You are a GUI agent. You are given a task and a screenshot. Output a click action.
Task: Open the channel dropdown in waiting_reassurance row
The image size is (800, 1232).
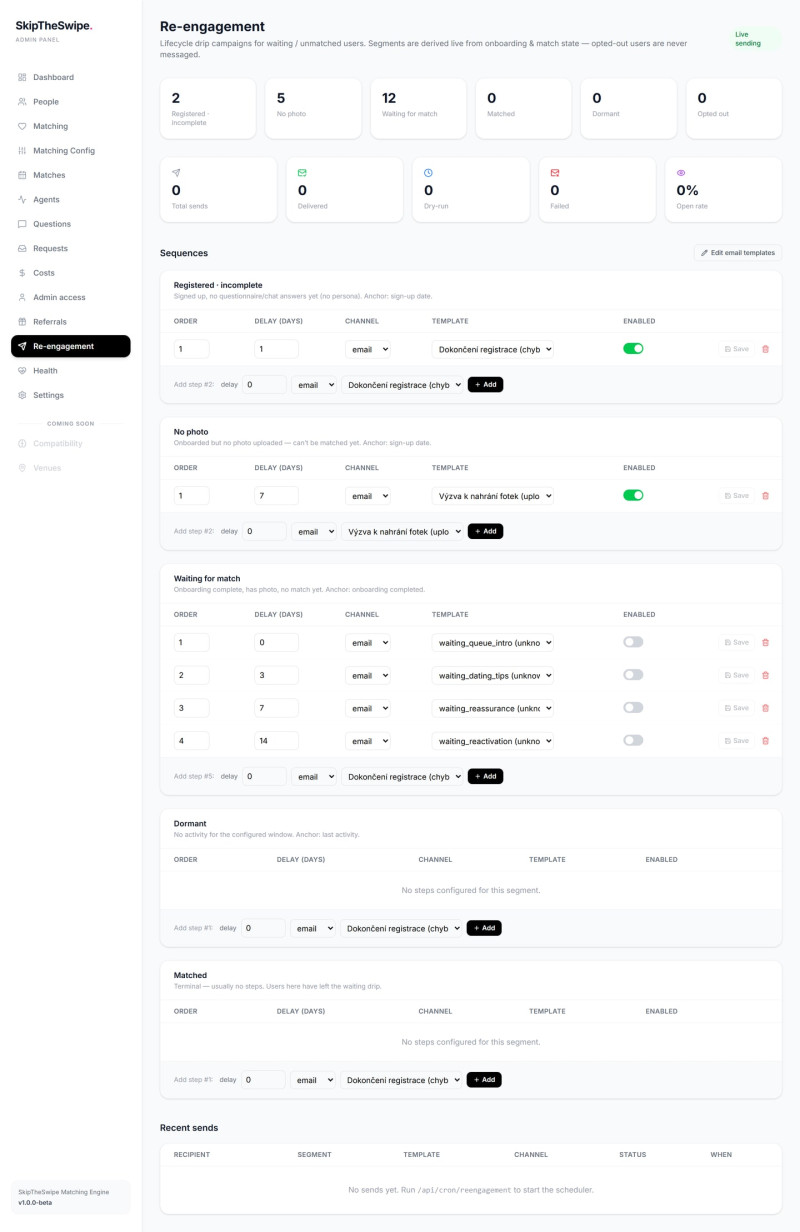coord(368,708)
